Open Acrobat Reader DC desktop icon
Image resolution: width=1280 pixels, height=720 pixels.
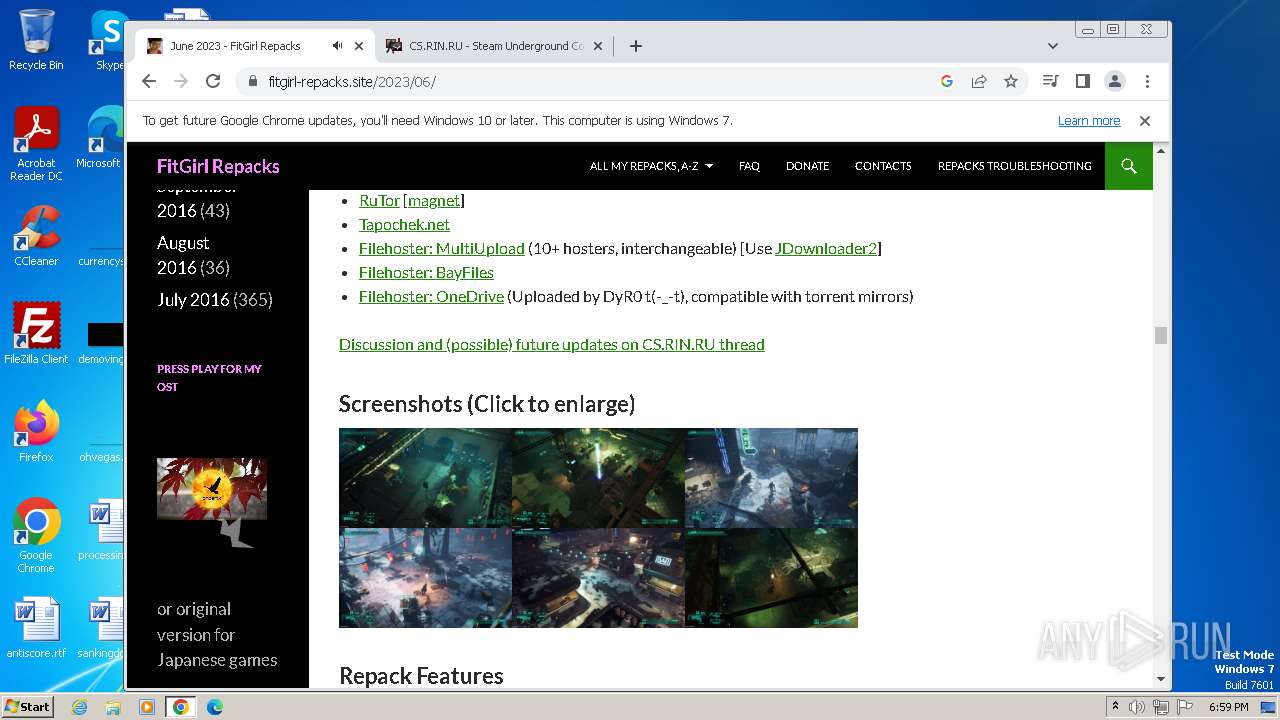click(36, 144)
